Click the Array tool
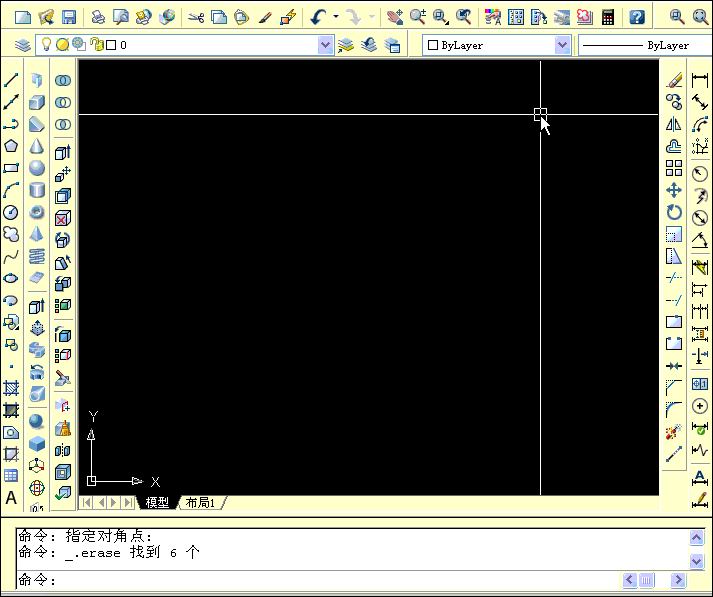The image size is (713, 597). point(674,168)
